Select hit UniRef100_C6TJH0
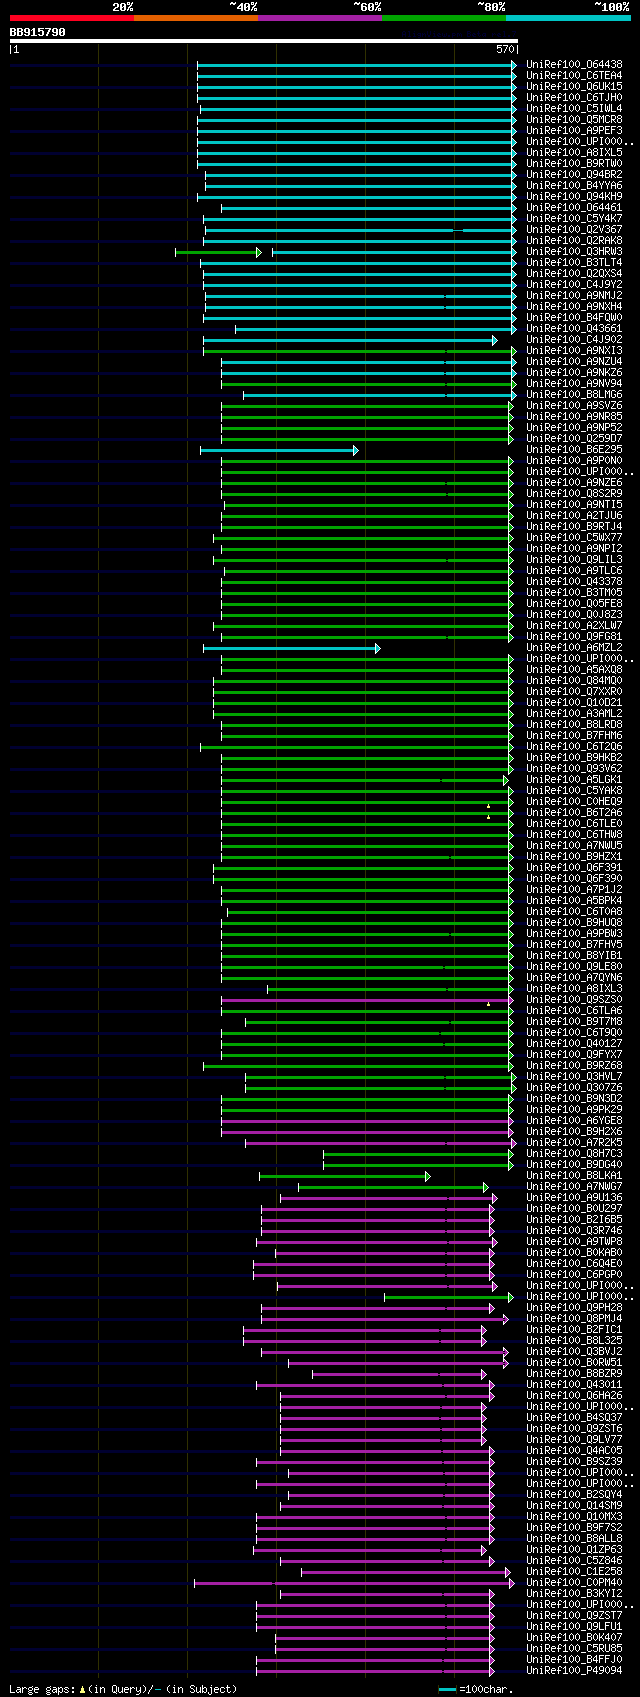This screenshot has width=640, height=1697. coord(574,97)
